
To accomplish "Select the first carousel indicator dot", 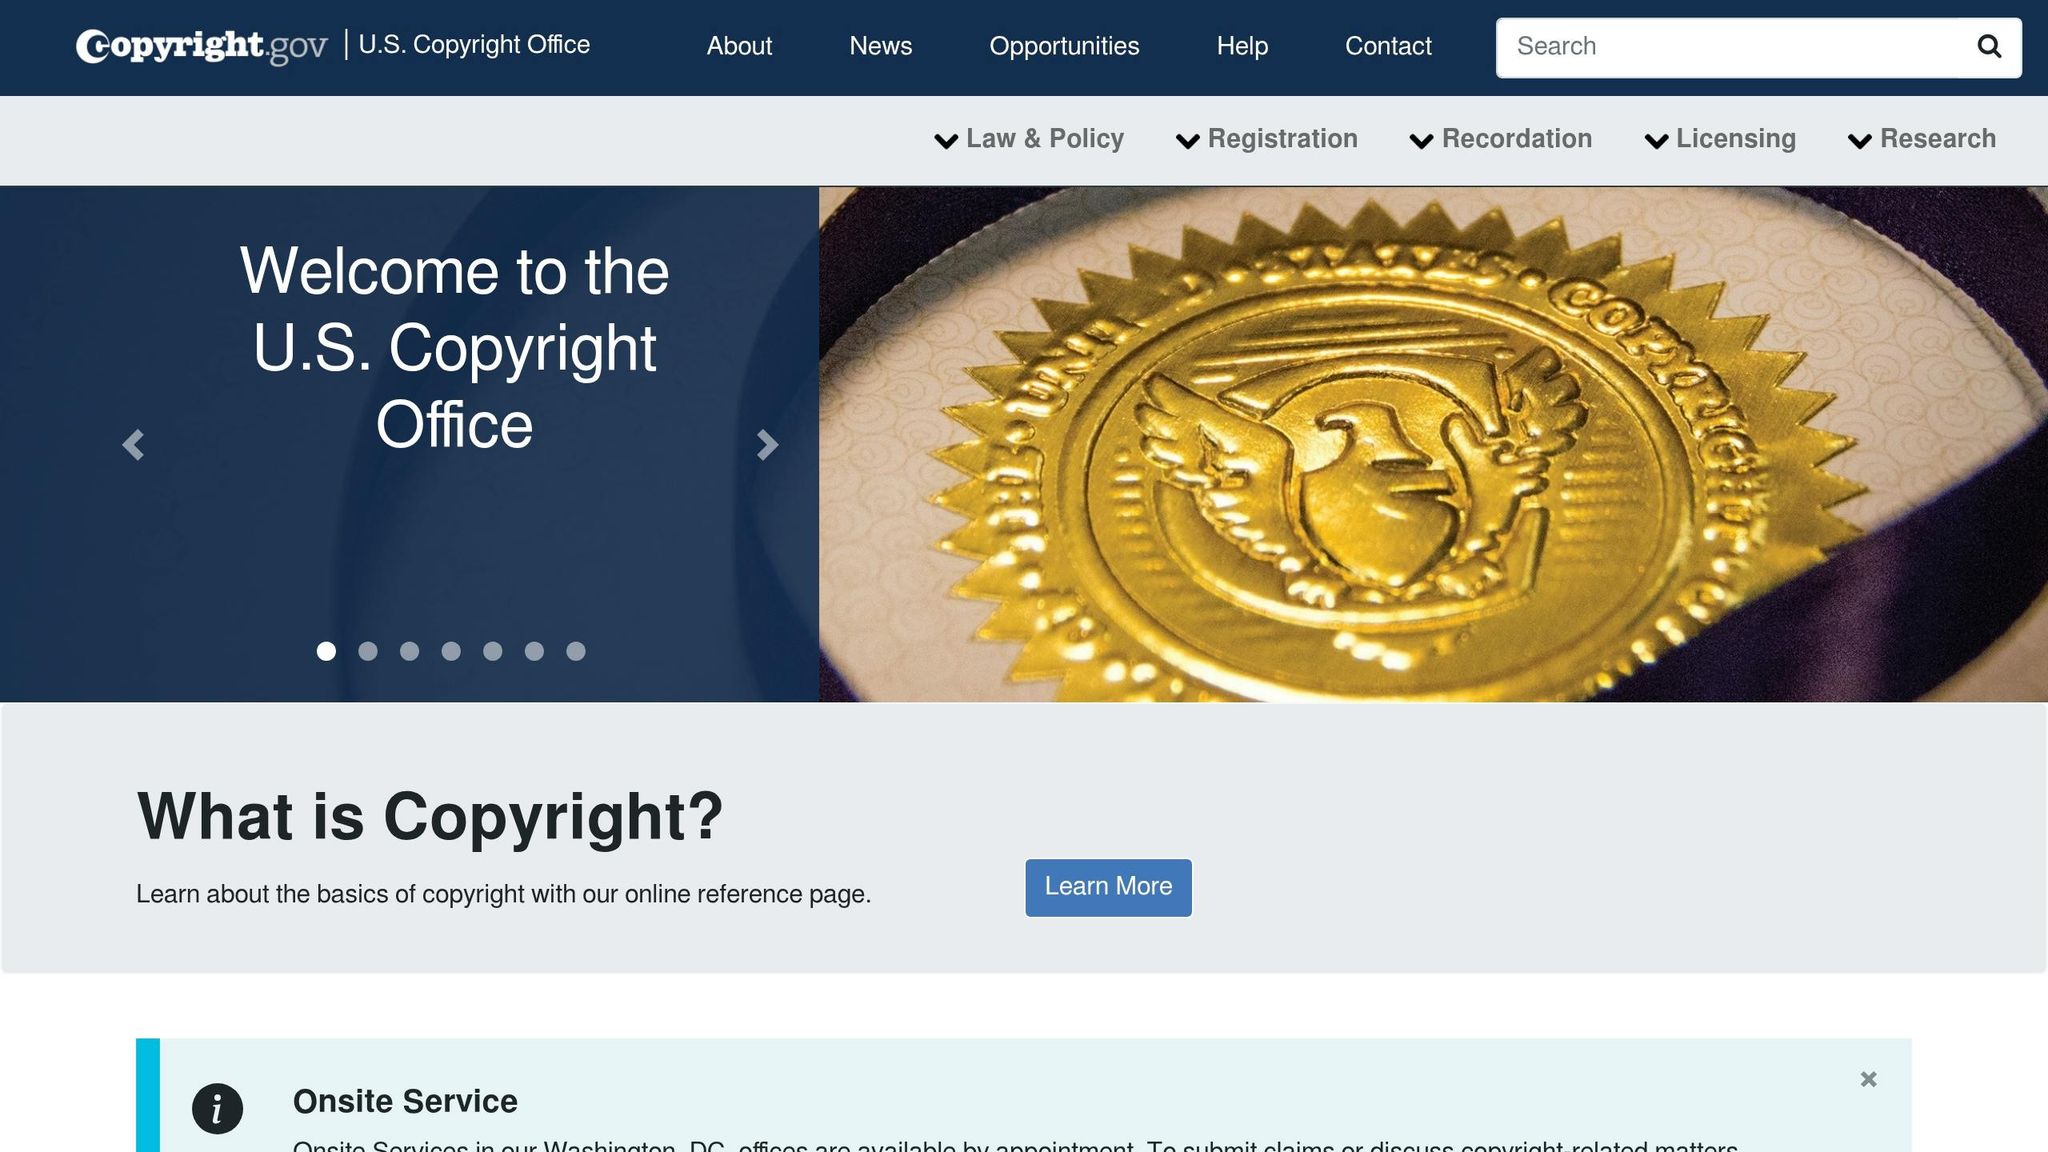I will click(326, 651).
